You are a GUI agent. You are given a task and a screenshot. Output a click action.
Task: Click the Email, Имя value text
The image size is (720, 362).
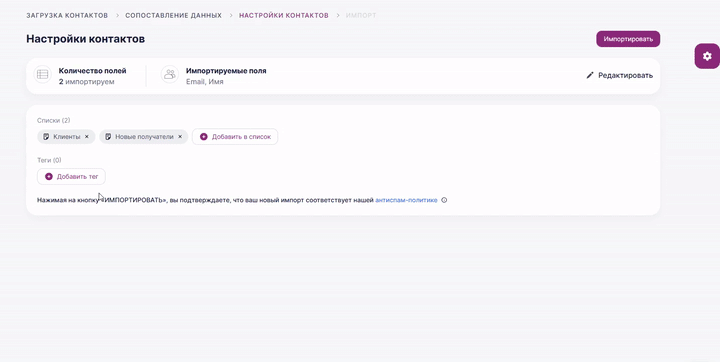pos(205,82)
